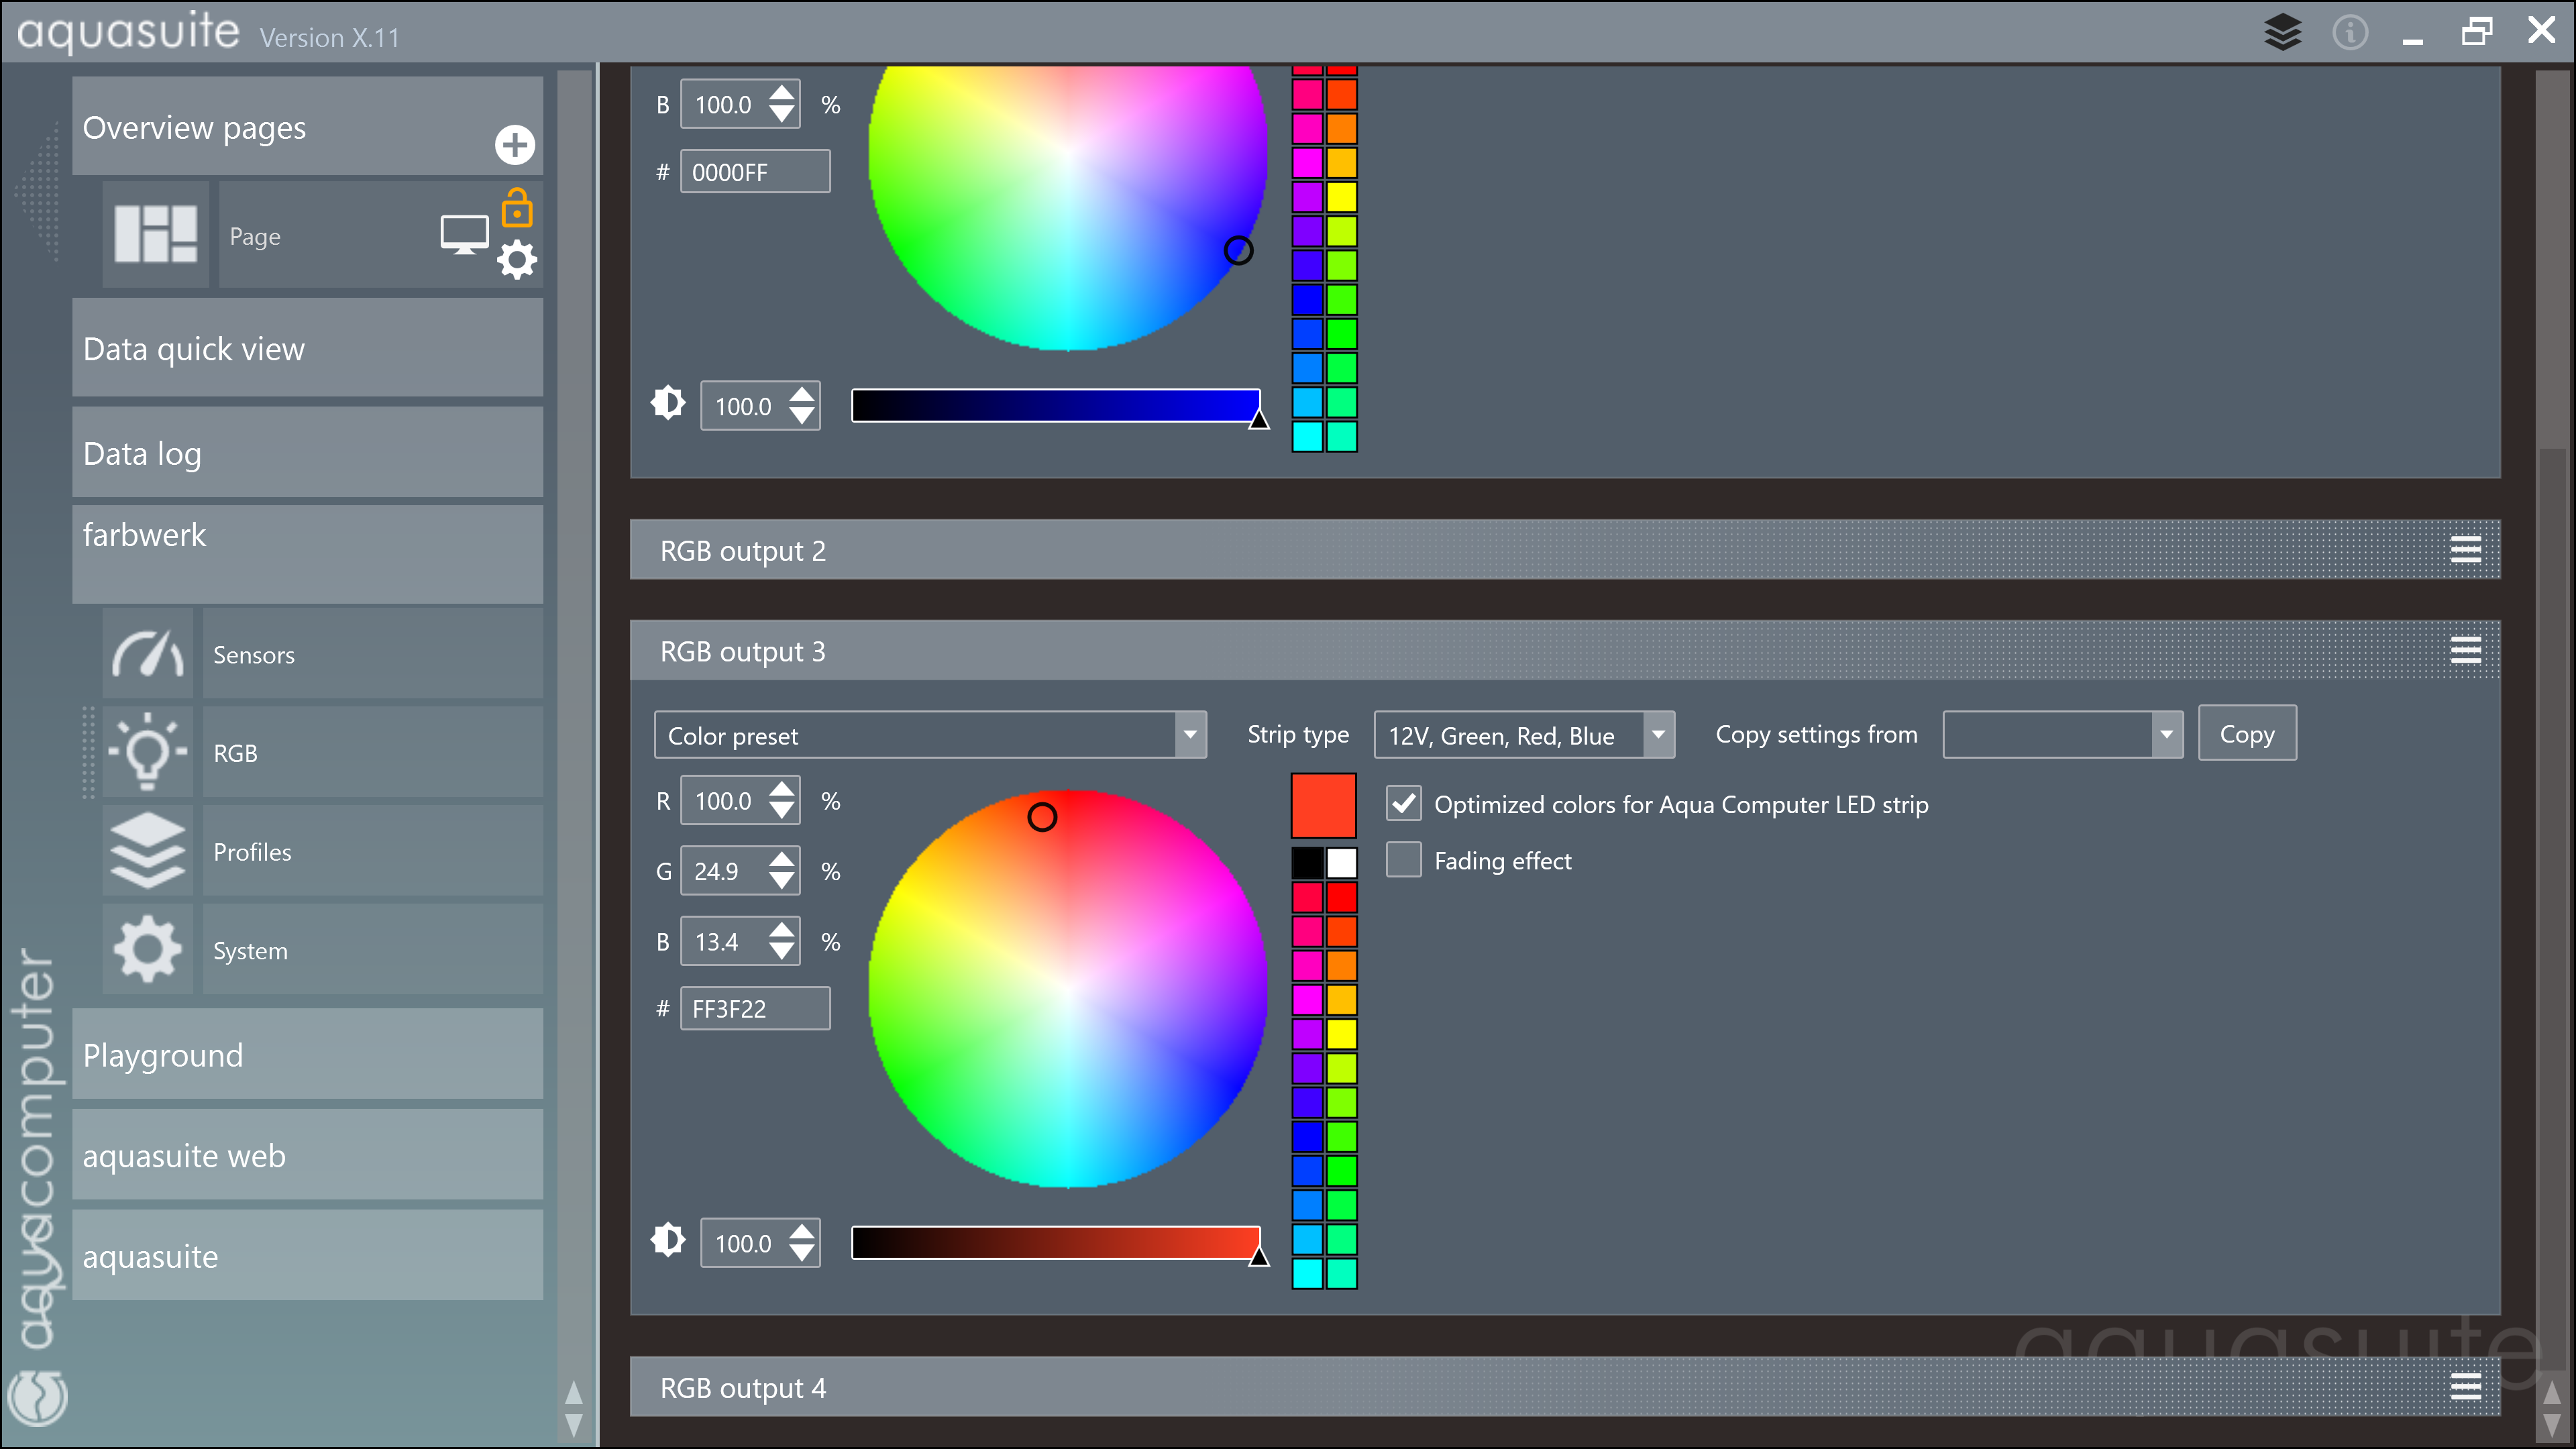Open the profiles stack icon in title bar

(x=2282, y=33)
